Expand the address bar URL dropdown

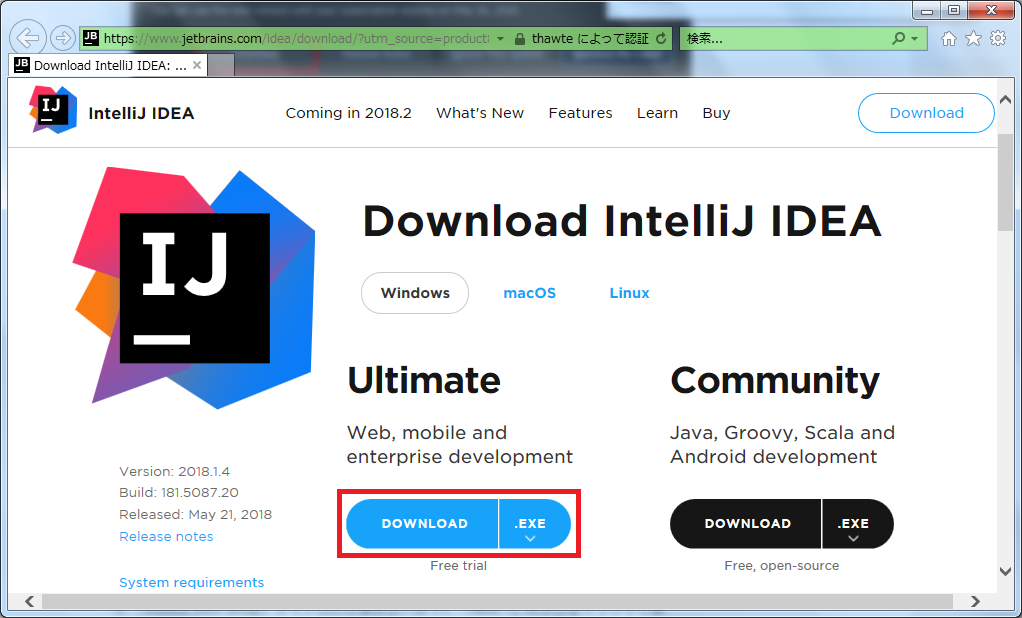click(500, 39)
